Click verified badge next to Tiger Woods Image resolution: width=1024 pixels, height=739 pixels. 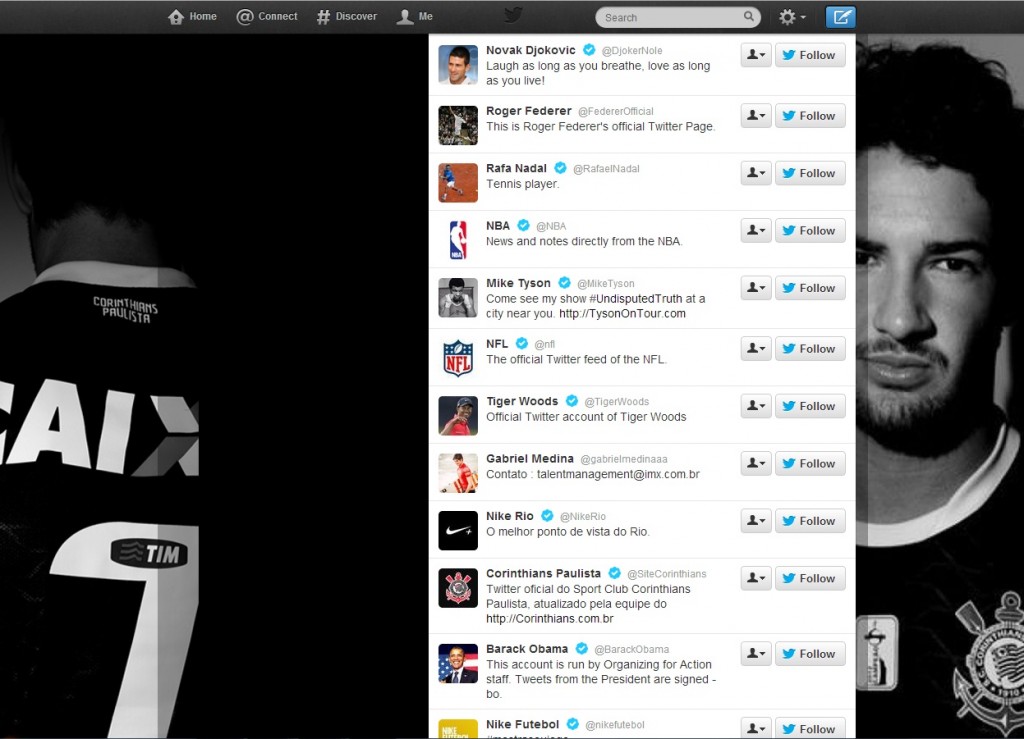[571, 401]
